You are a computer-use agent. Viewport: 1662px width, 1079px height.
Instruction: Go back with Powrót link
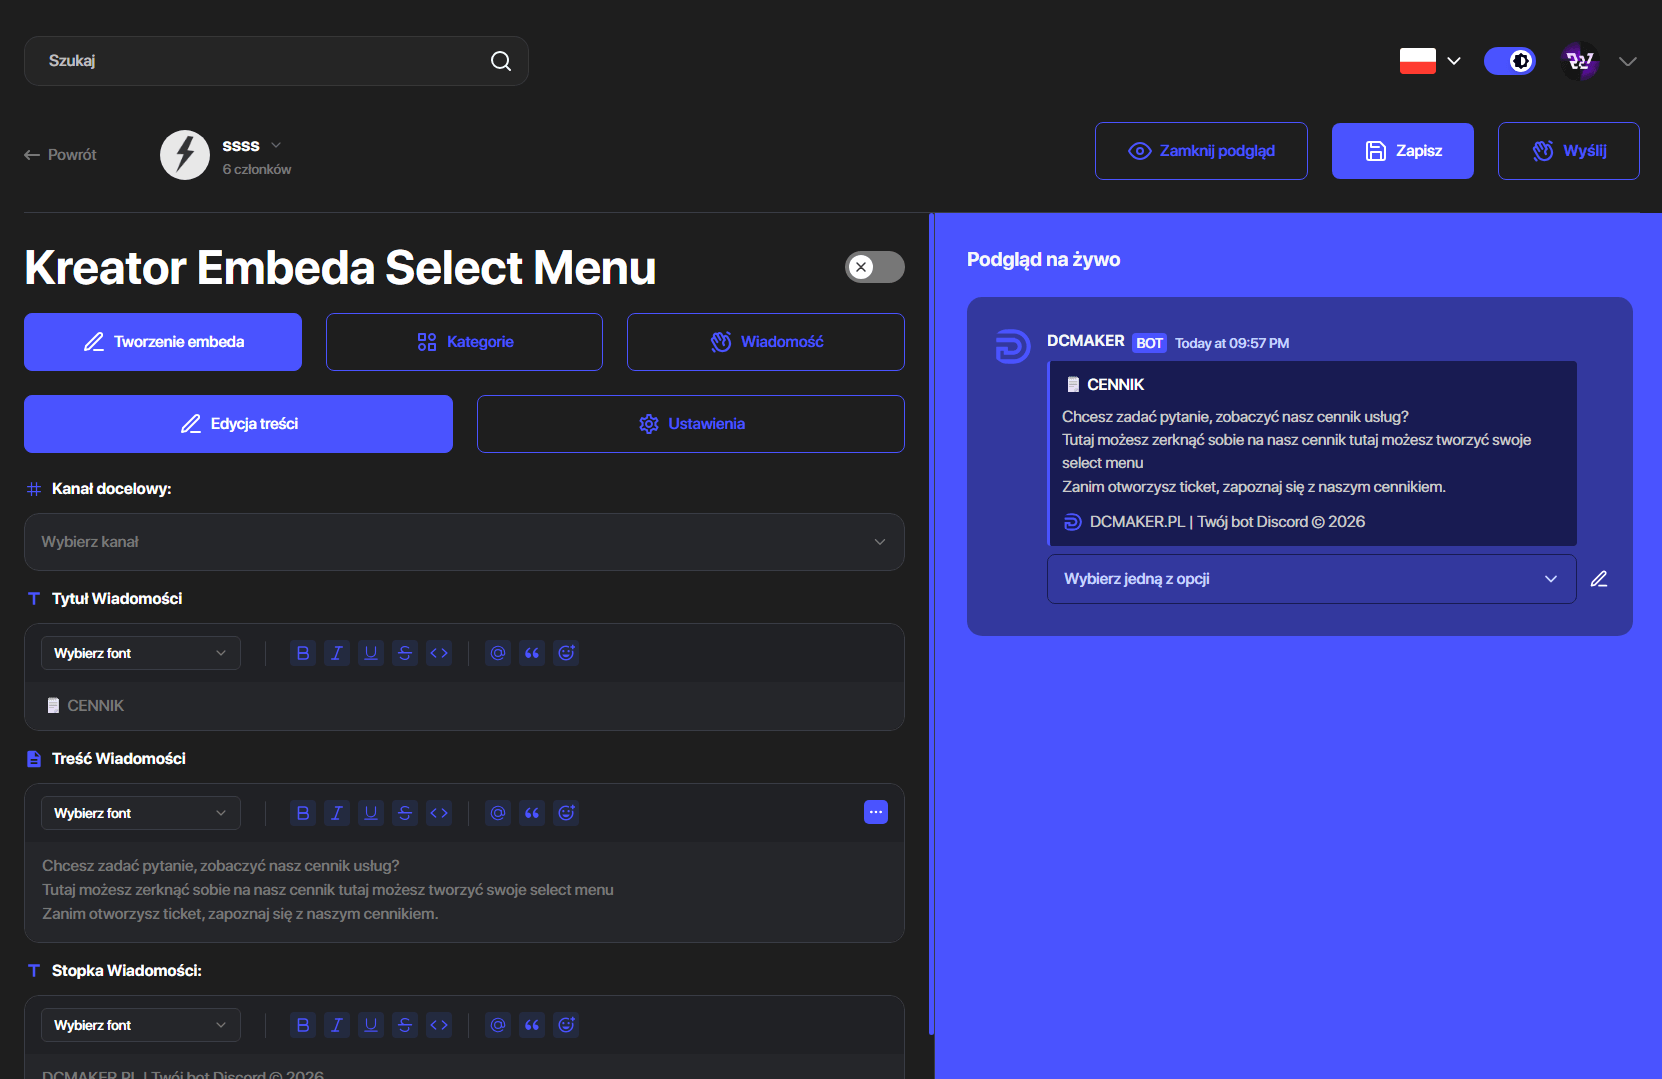(60, 155)
